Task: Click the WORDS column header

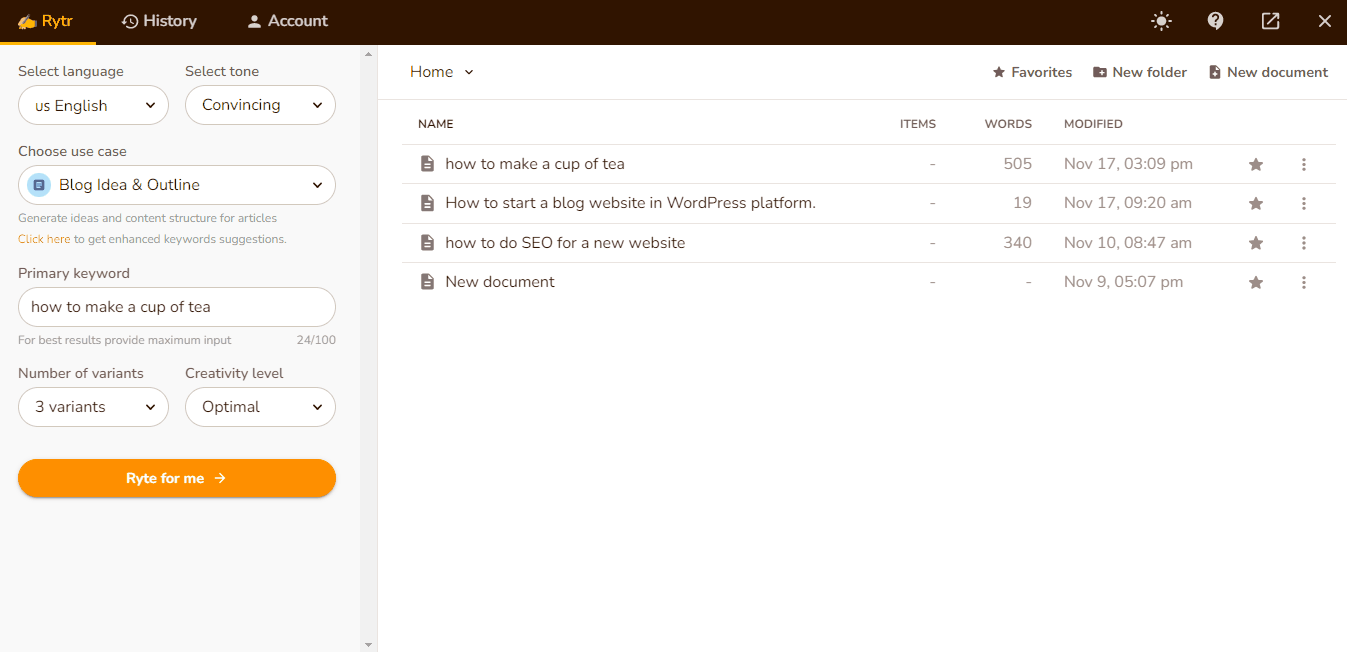Action: pos(1008,124)
